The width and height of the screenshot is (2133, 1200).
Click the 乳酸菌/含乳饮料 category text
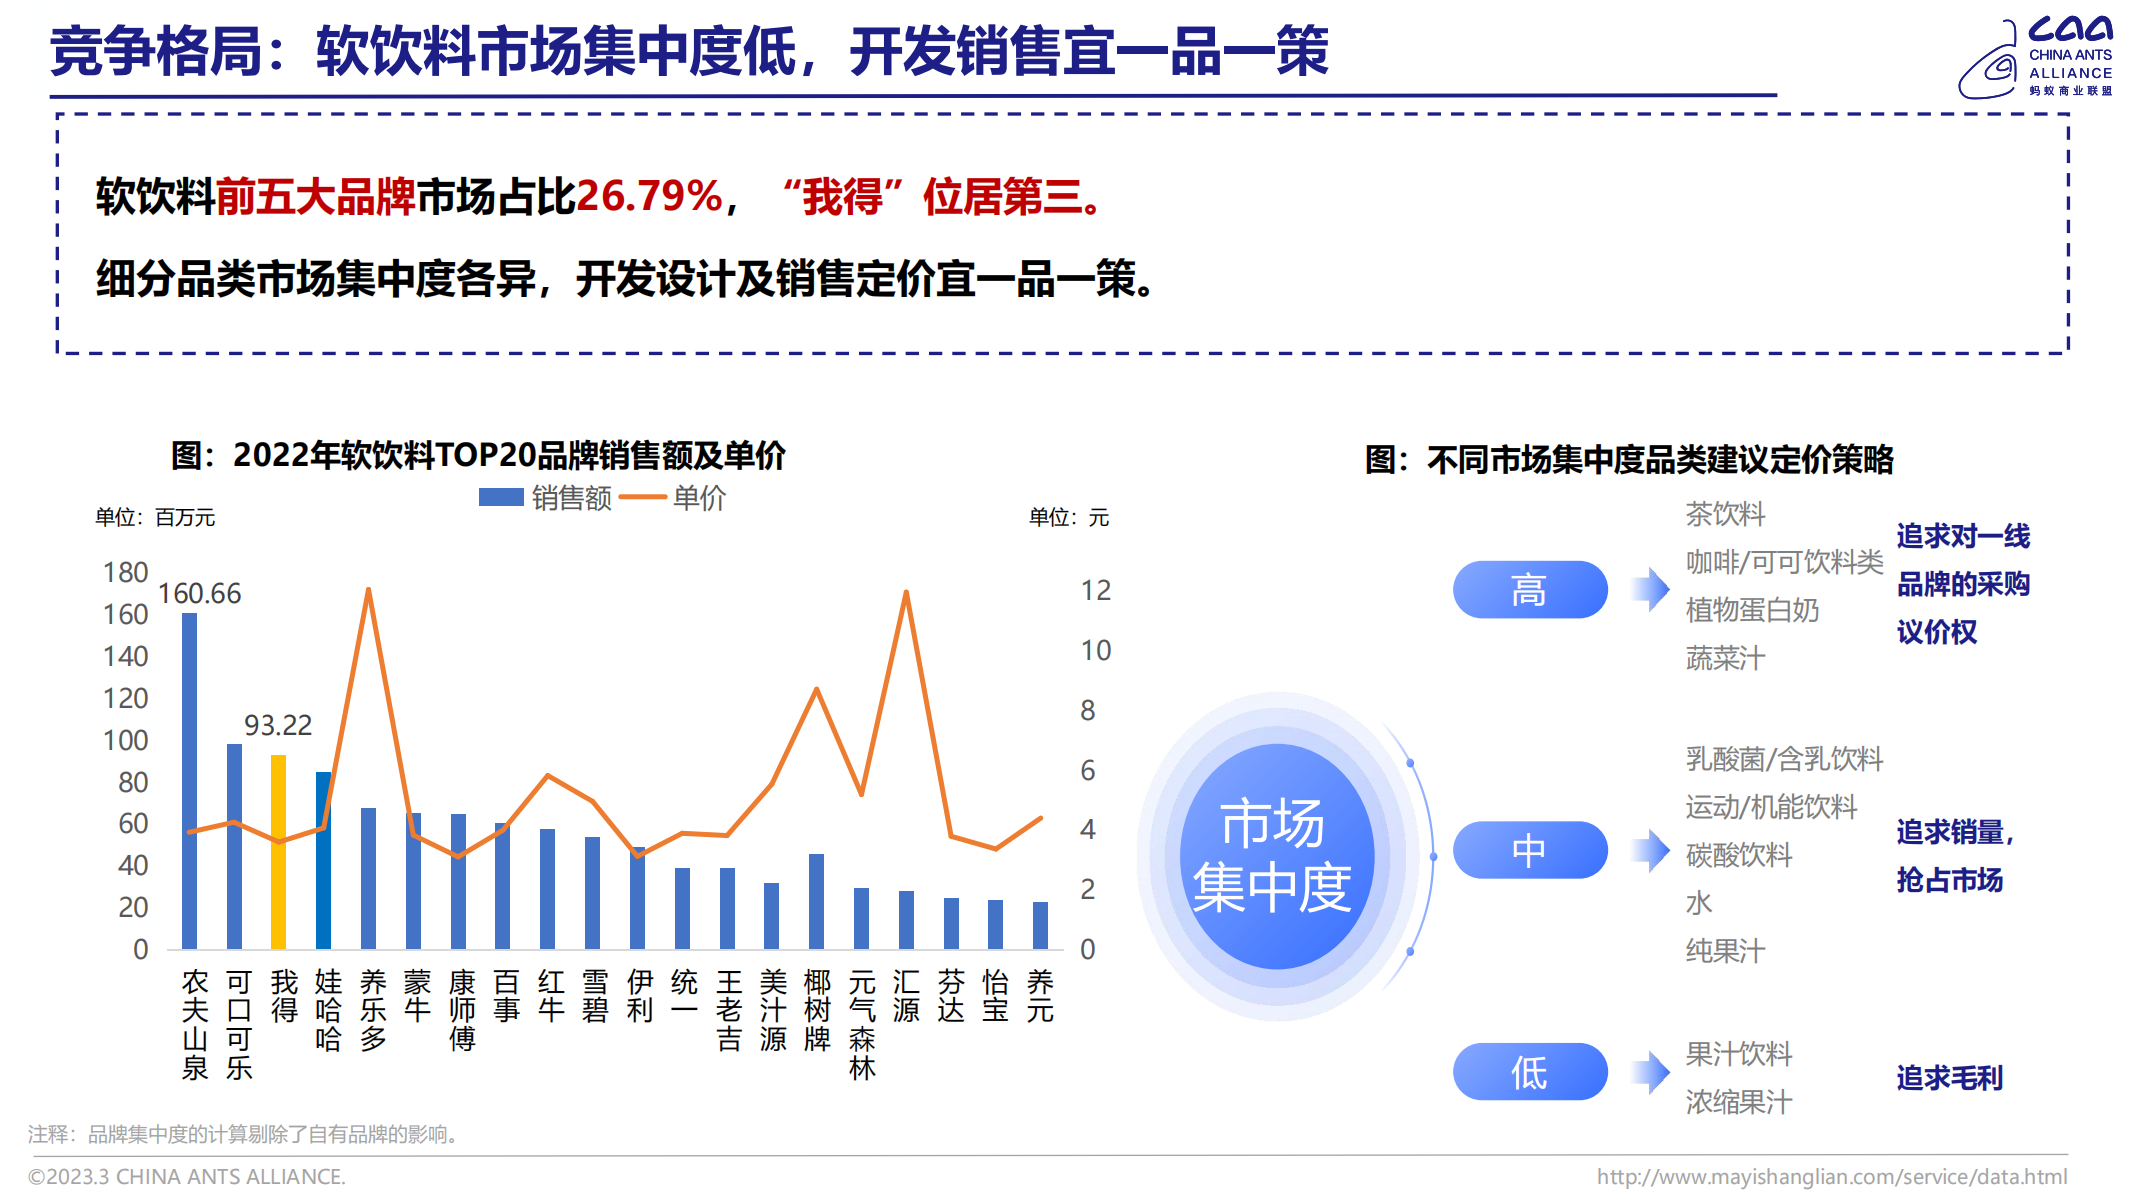(1784, 759)
